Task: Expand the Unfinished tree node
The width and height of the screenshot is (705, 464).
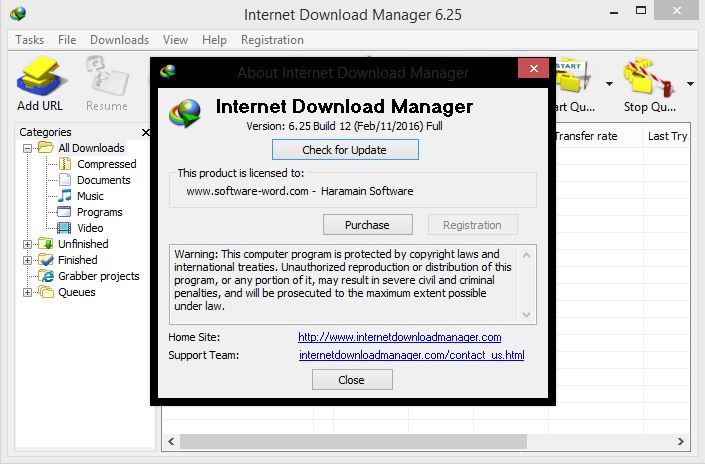Action: point(27,244)
